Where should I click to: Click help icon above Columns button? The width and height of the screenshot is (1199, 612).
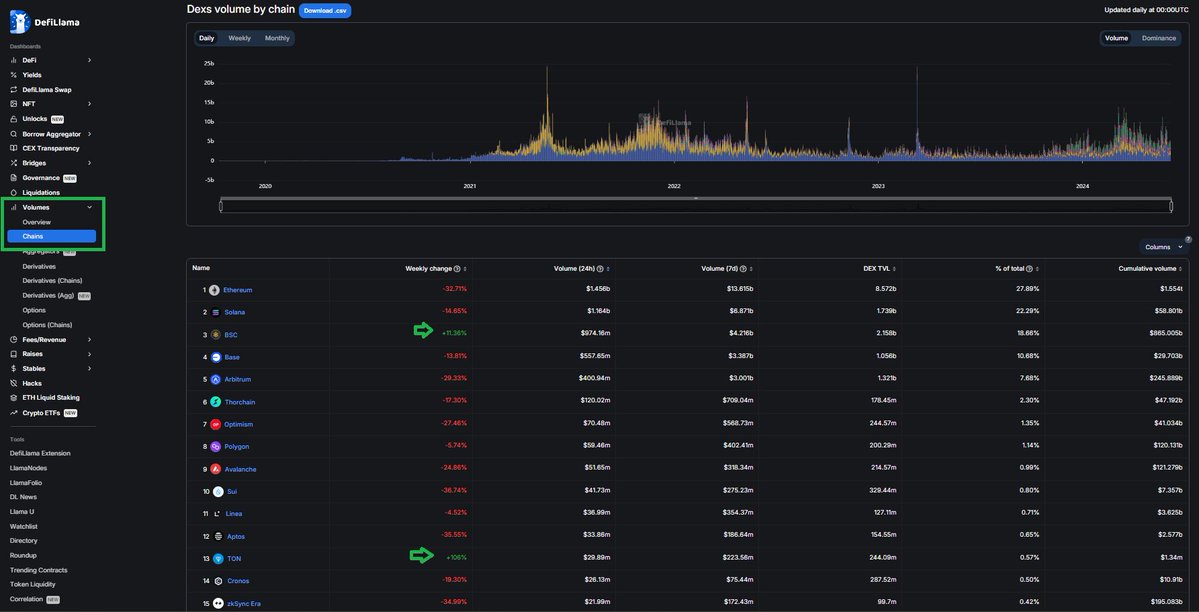(1188, 239)
